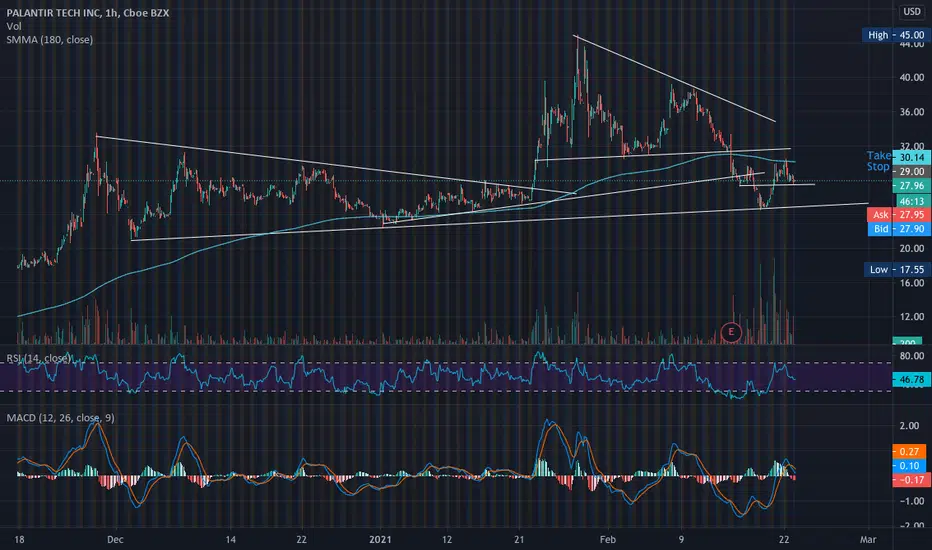Click the 40.00 price scale level

click(x=912, y=77)
